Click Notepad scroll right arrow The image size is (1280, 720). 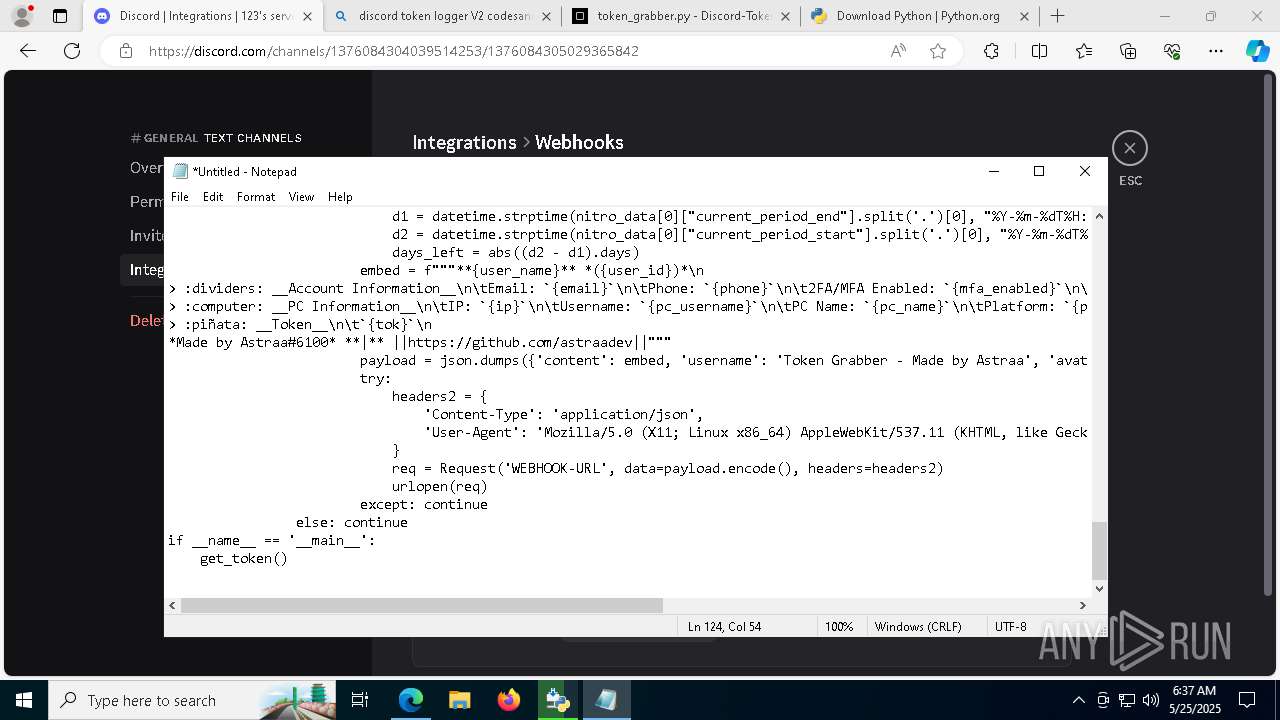pyautogui.click(x=1082, y=605)
